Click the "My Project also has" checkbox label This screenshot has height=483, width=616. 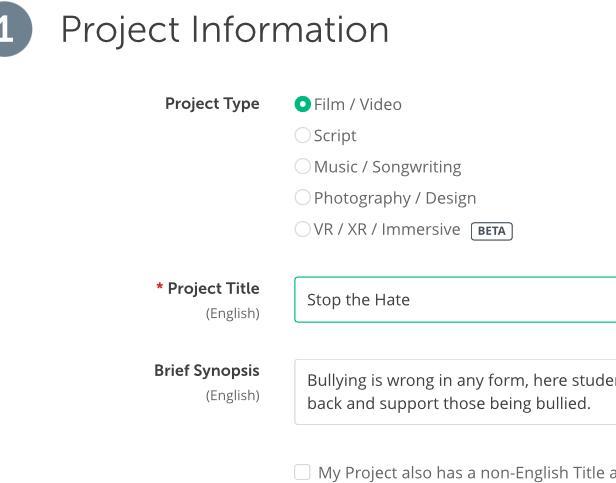tap(466, 473)
